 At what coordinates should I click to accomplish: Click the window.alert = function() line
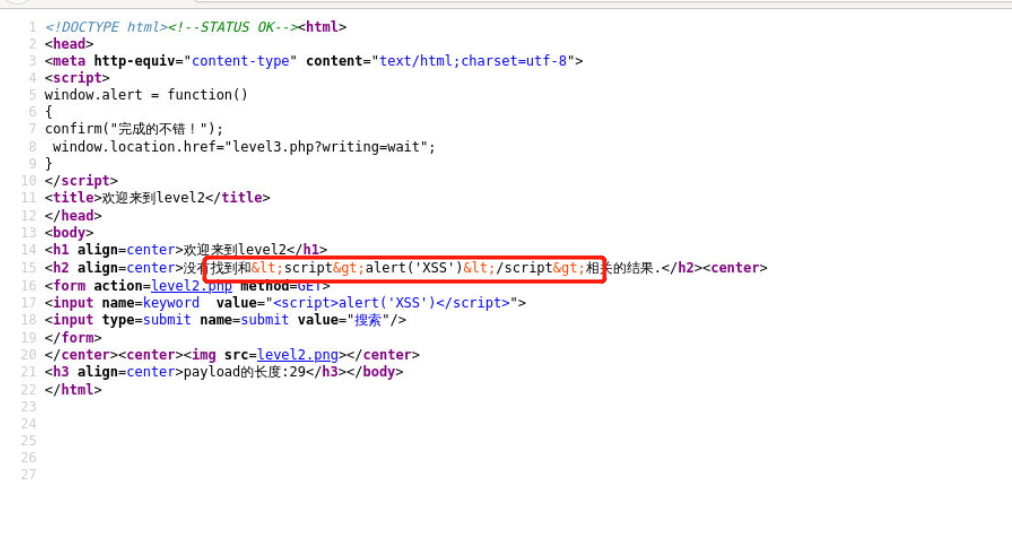click(x=146, y=95)
